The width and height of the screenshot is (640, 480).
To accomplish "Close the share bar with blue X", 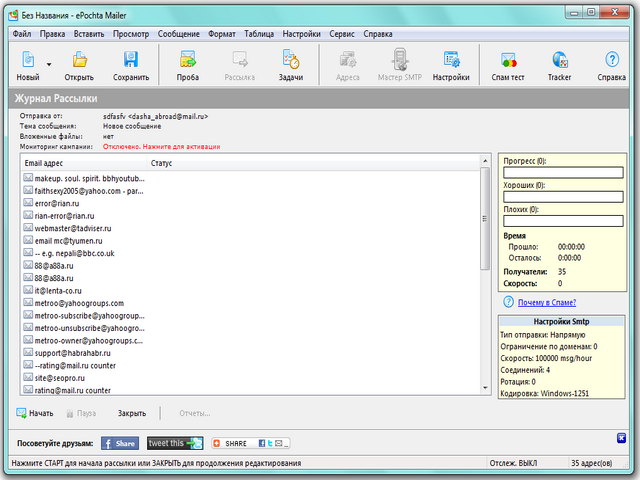I will click(621, 438).
